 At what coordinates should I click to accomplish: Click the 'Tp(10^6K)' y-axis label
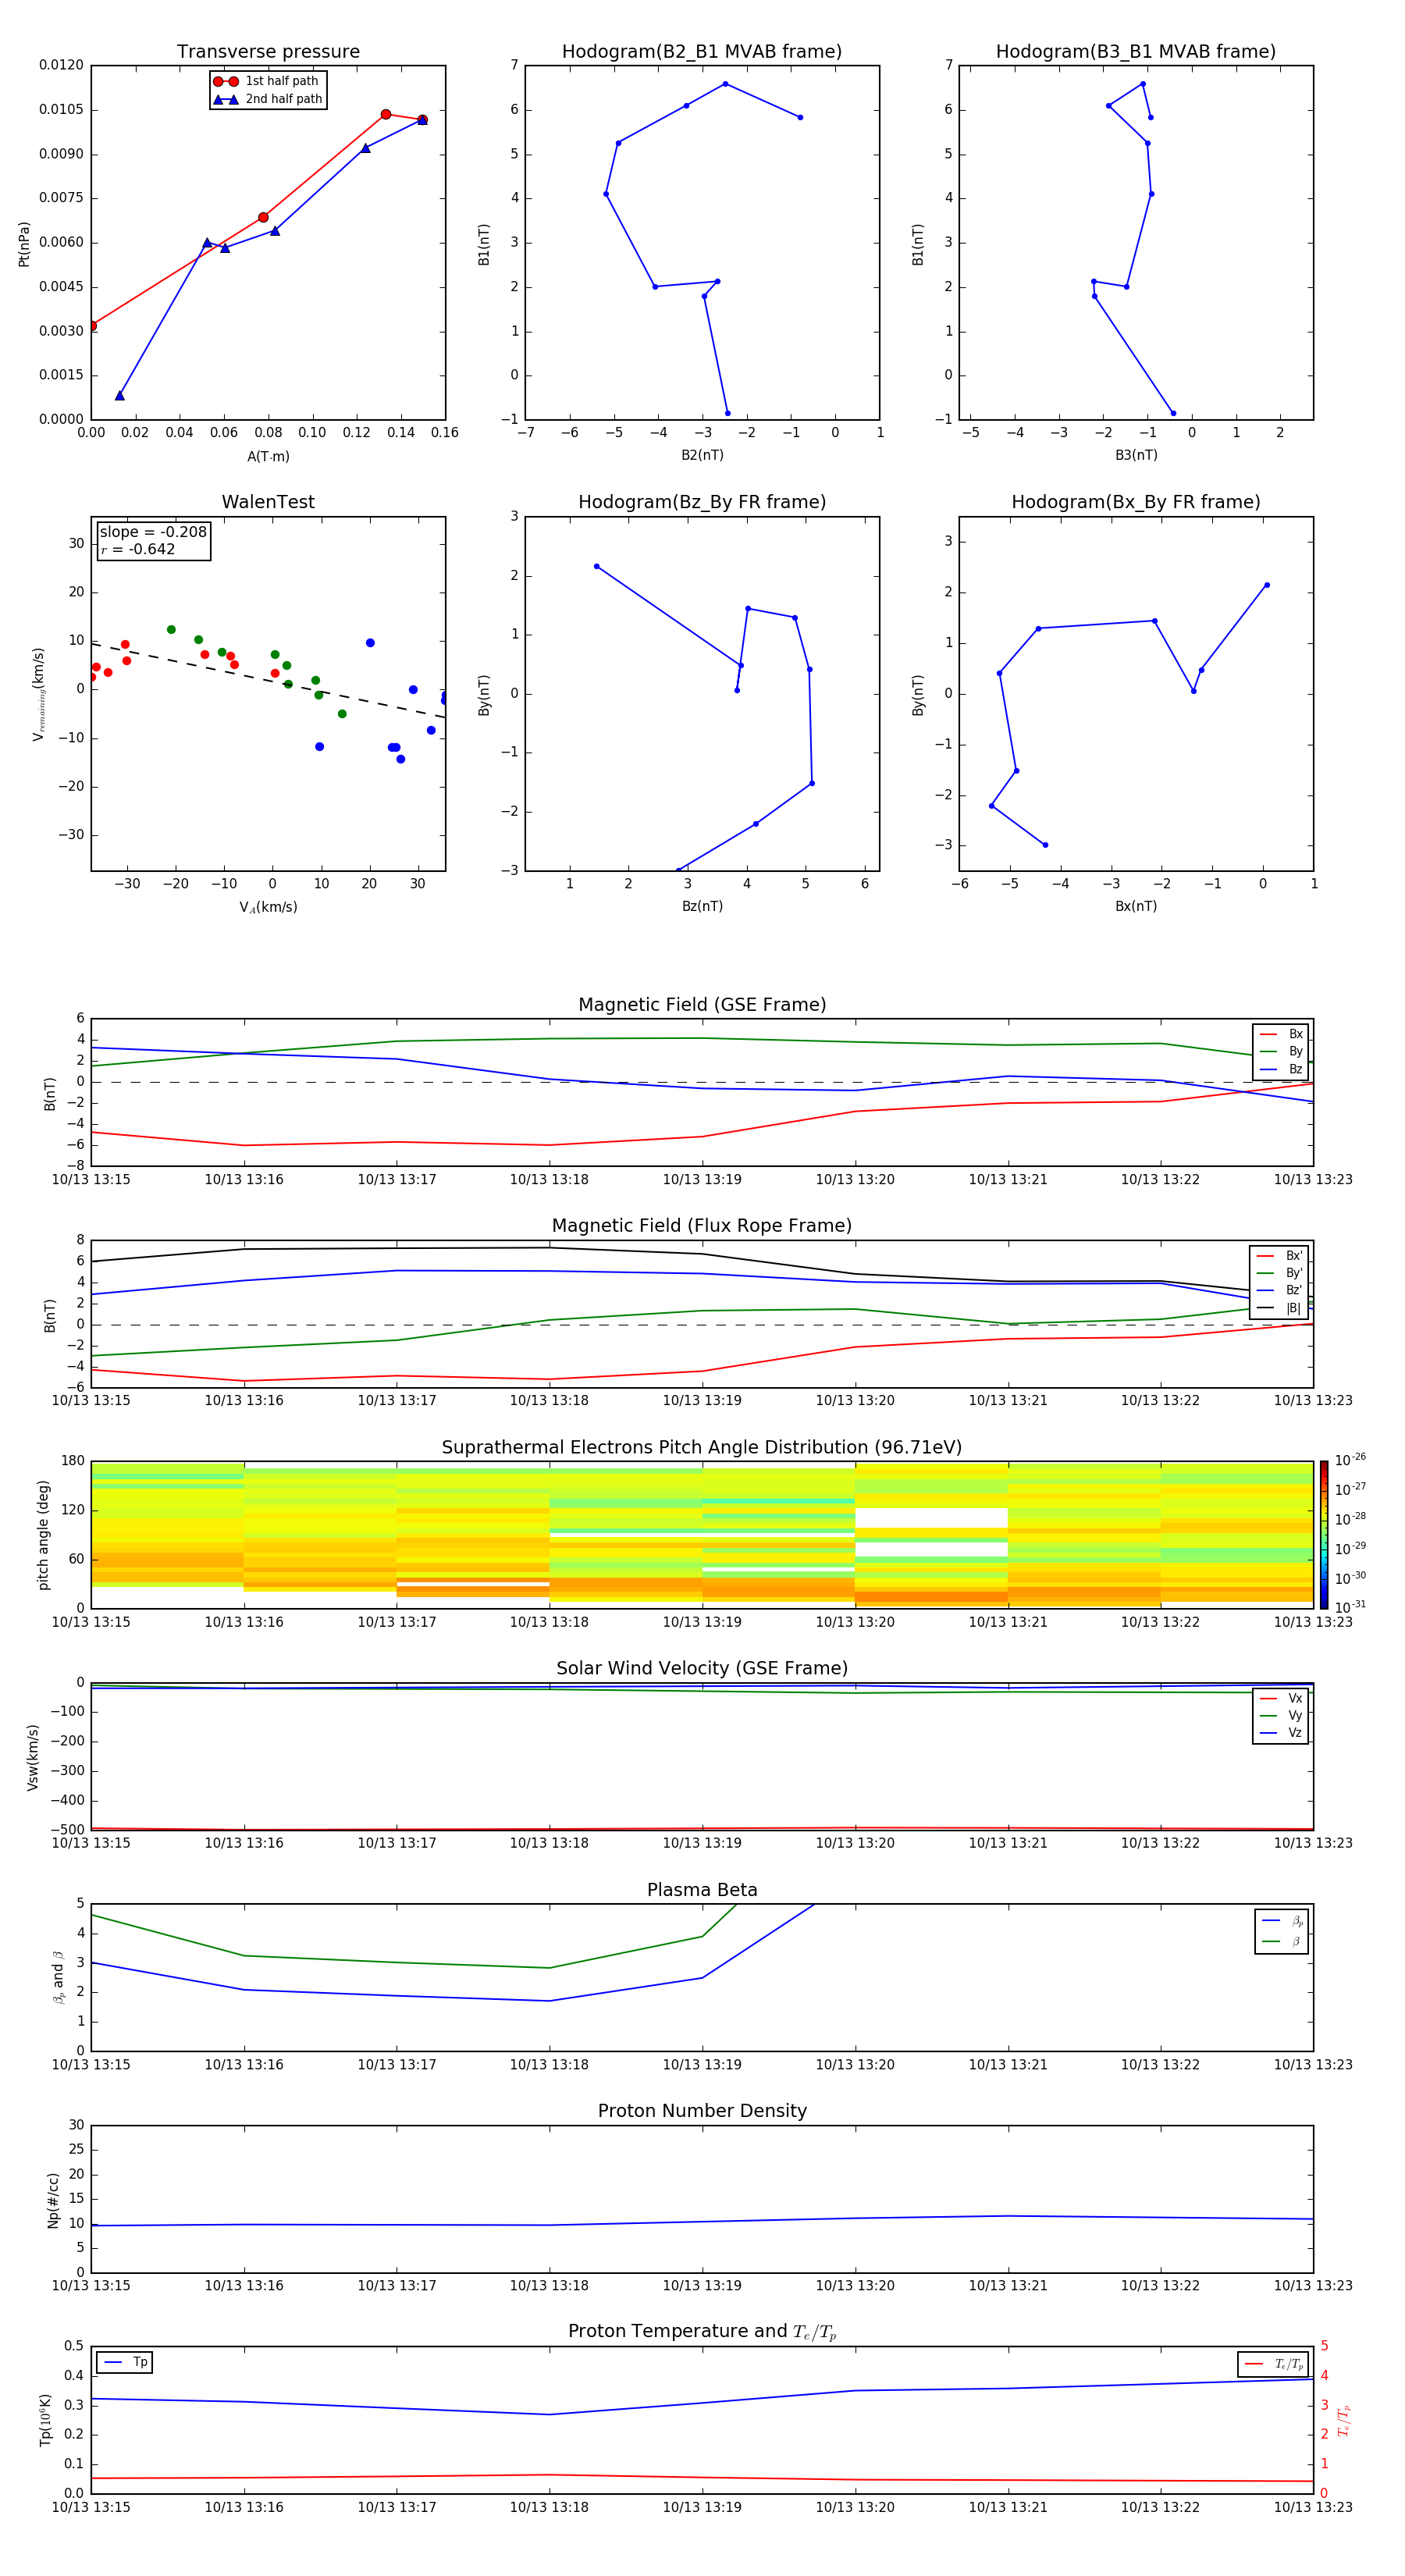pos(45,2421)
